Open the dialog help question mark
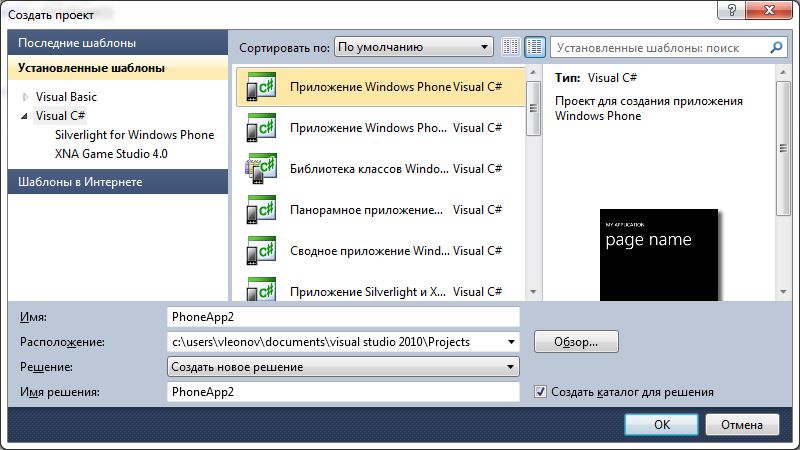 click(x=731, y=10)
